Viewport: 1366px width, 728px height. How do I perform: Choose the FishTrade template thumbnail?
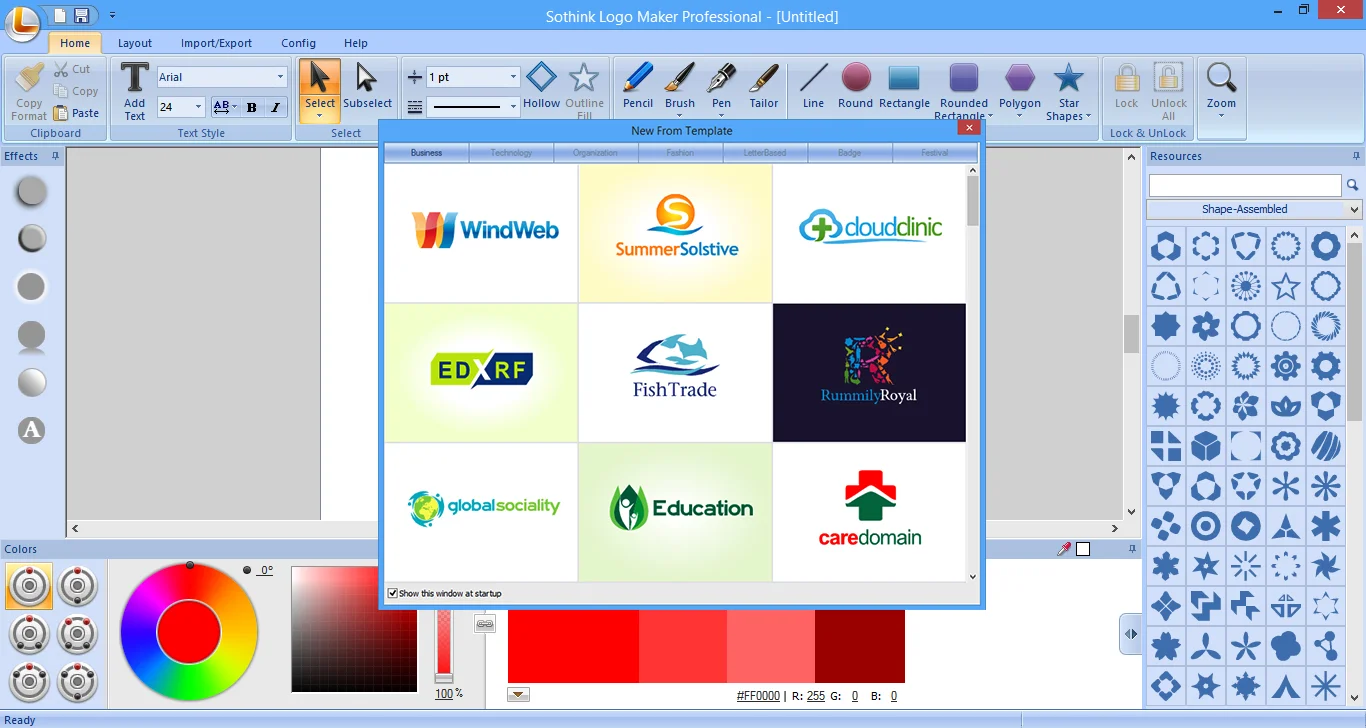(675, 373)
